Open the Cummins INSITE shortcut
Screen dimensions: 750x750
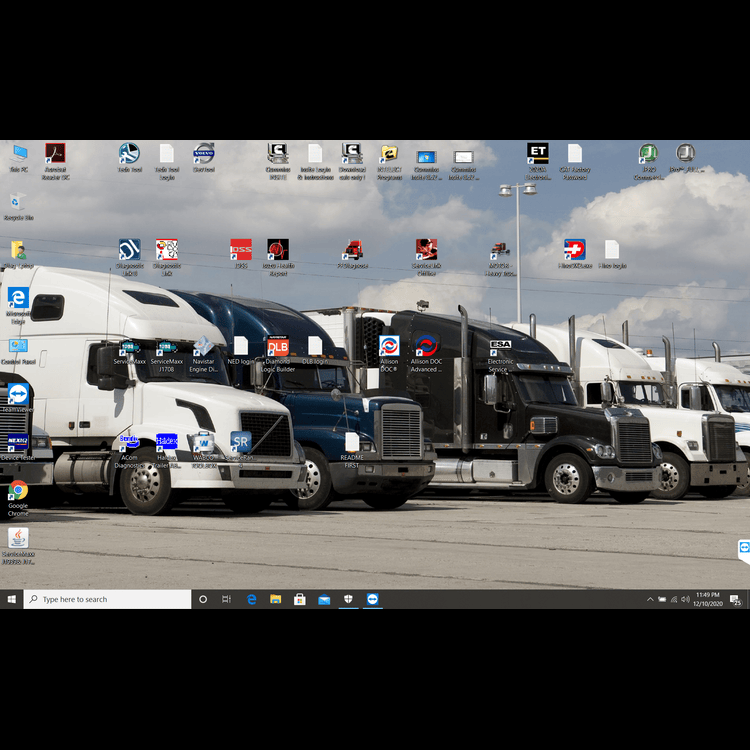[x=278, y=161]
